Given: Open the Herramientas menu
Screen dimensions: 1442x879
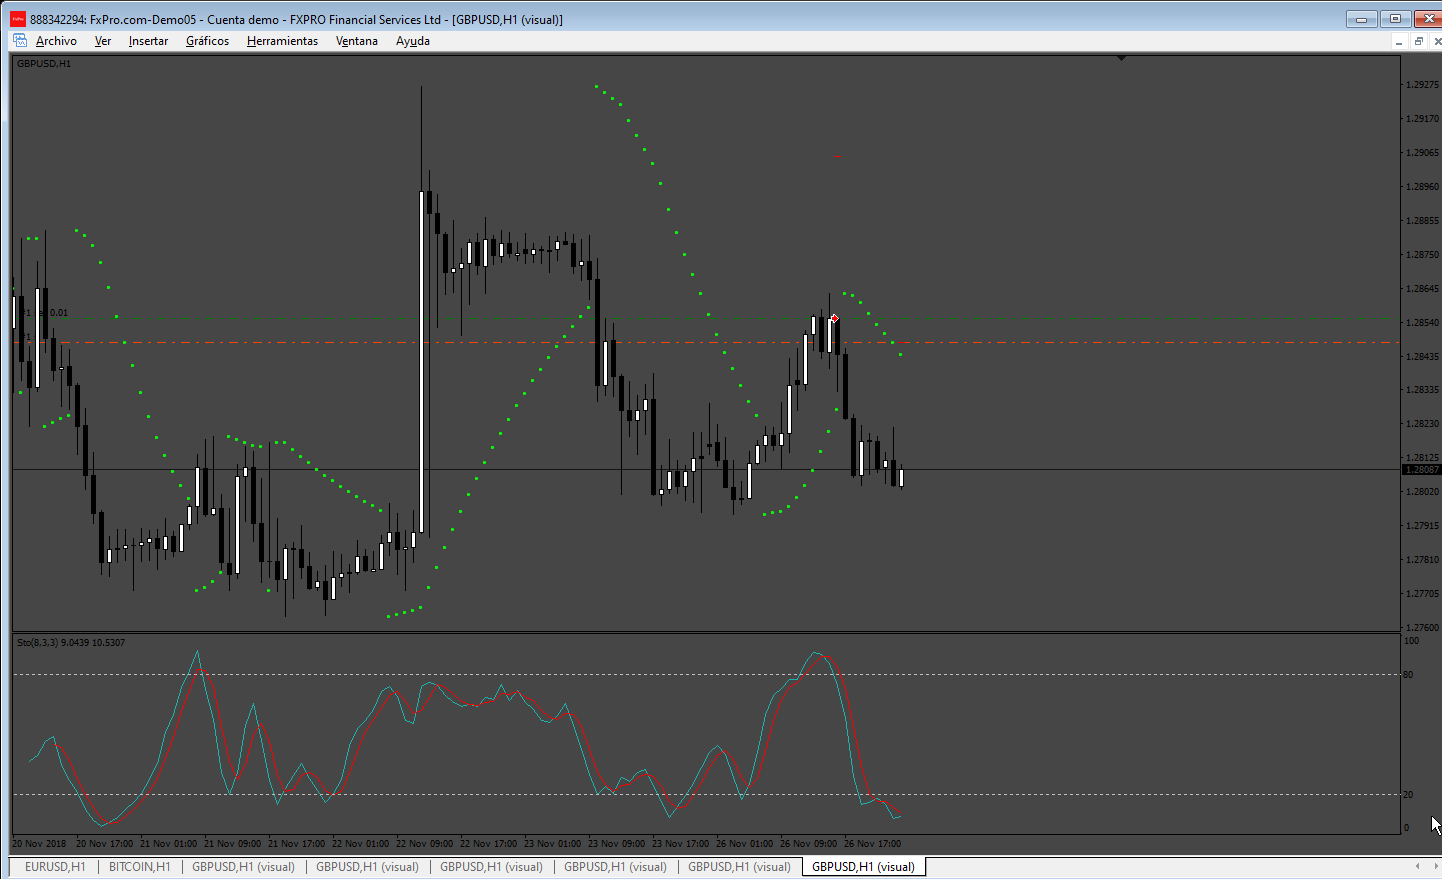Looking at the screenshot, I should 282,41.
